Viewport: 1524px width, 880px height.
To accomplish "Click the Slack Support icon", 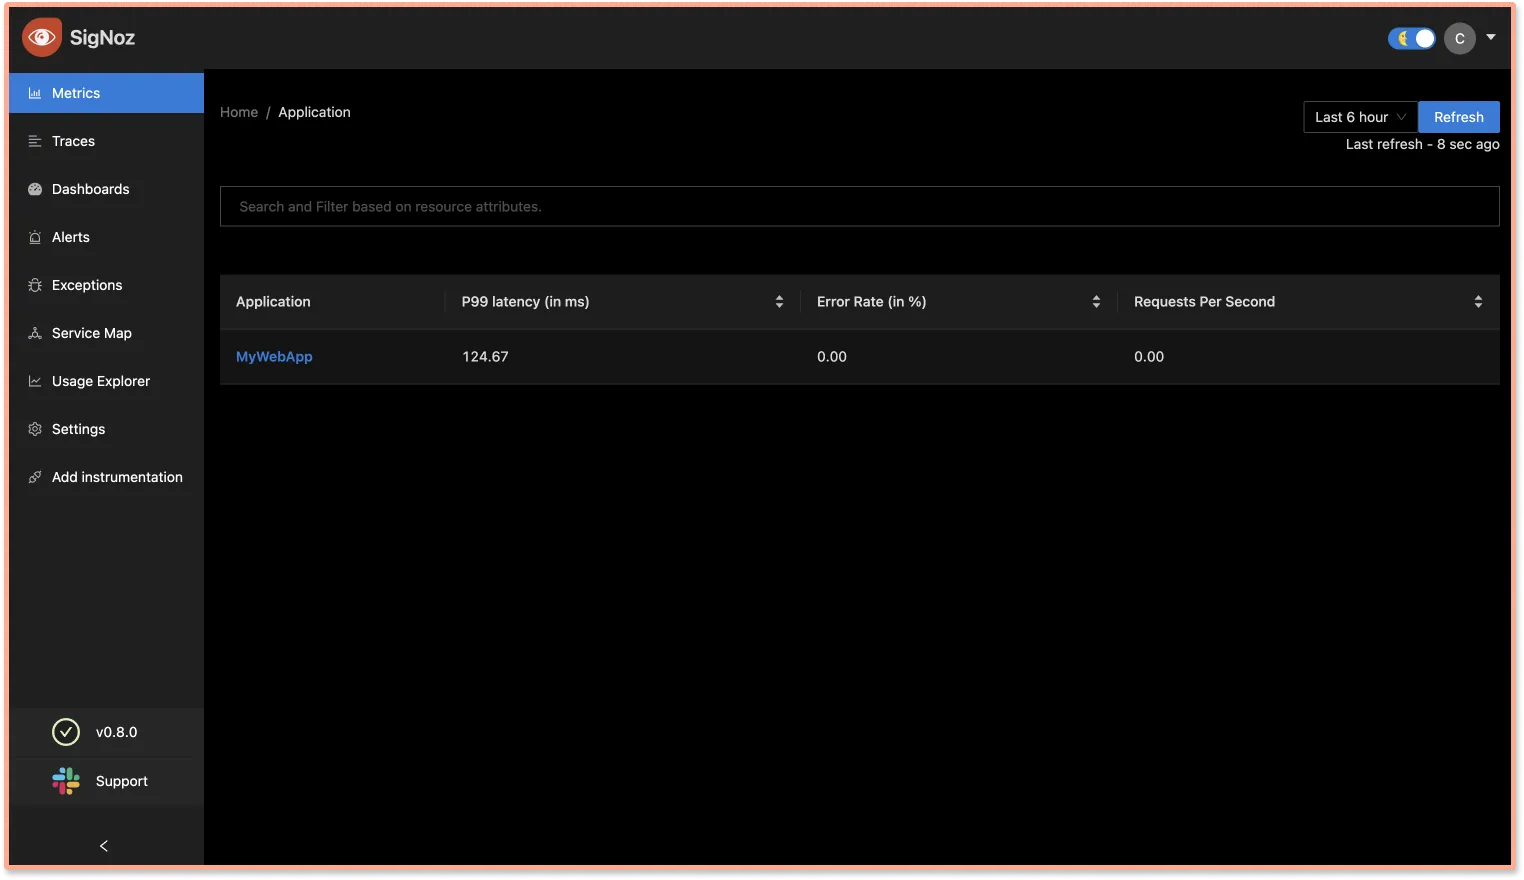I will pos(66,781).
